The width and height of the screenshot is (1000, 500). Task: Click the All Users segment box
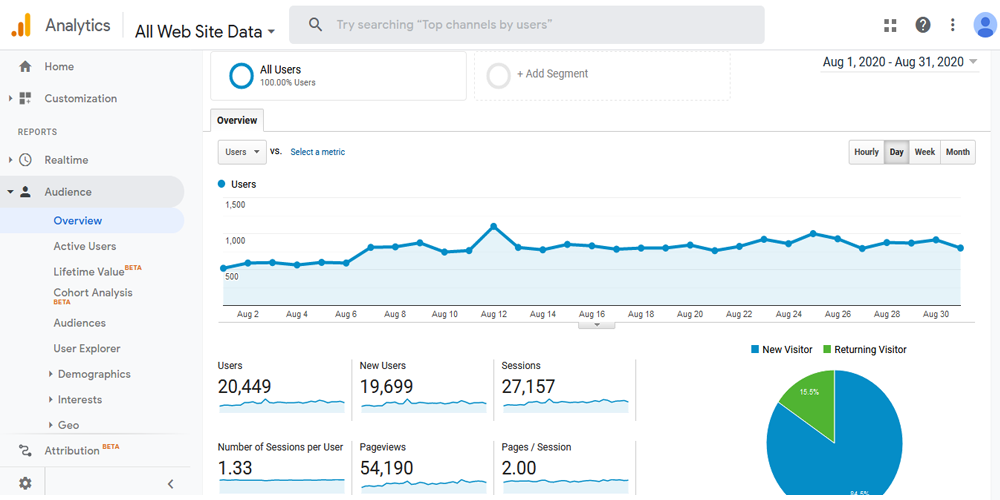click(338, 76)
